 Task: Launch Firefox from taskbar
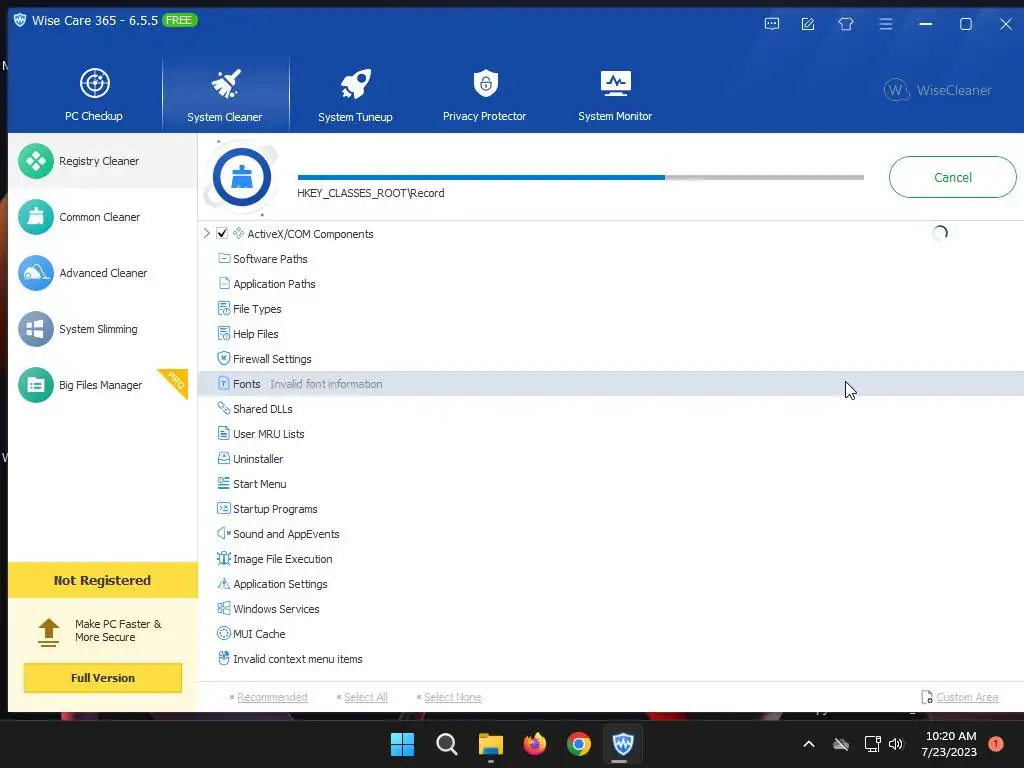(535, 744)
